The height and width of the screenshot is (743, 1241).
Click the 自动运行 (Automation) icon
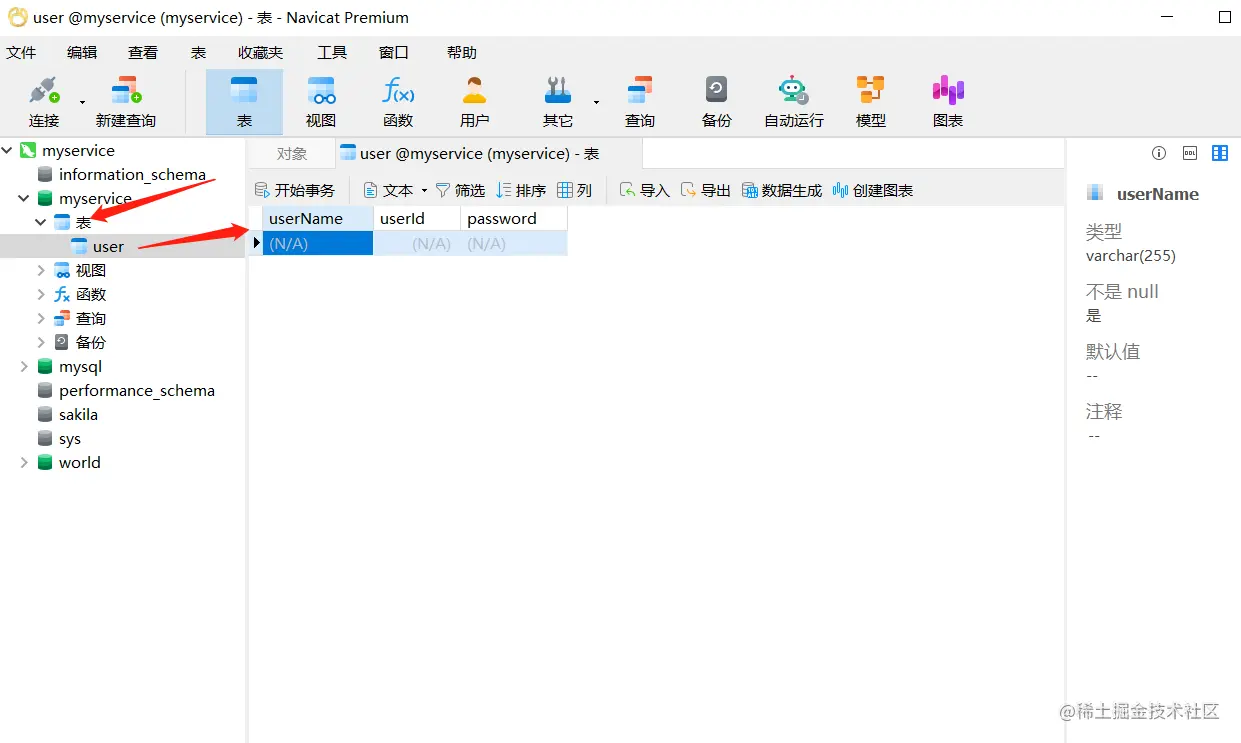[x=792, y=100]
